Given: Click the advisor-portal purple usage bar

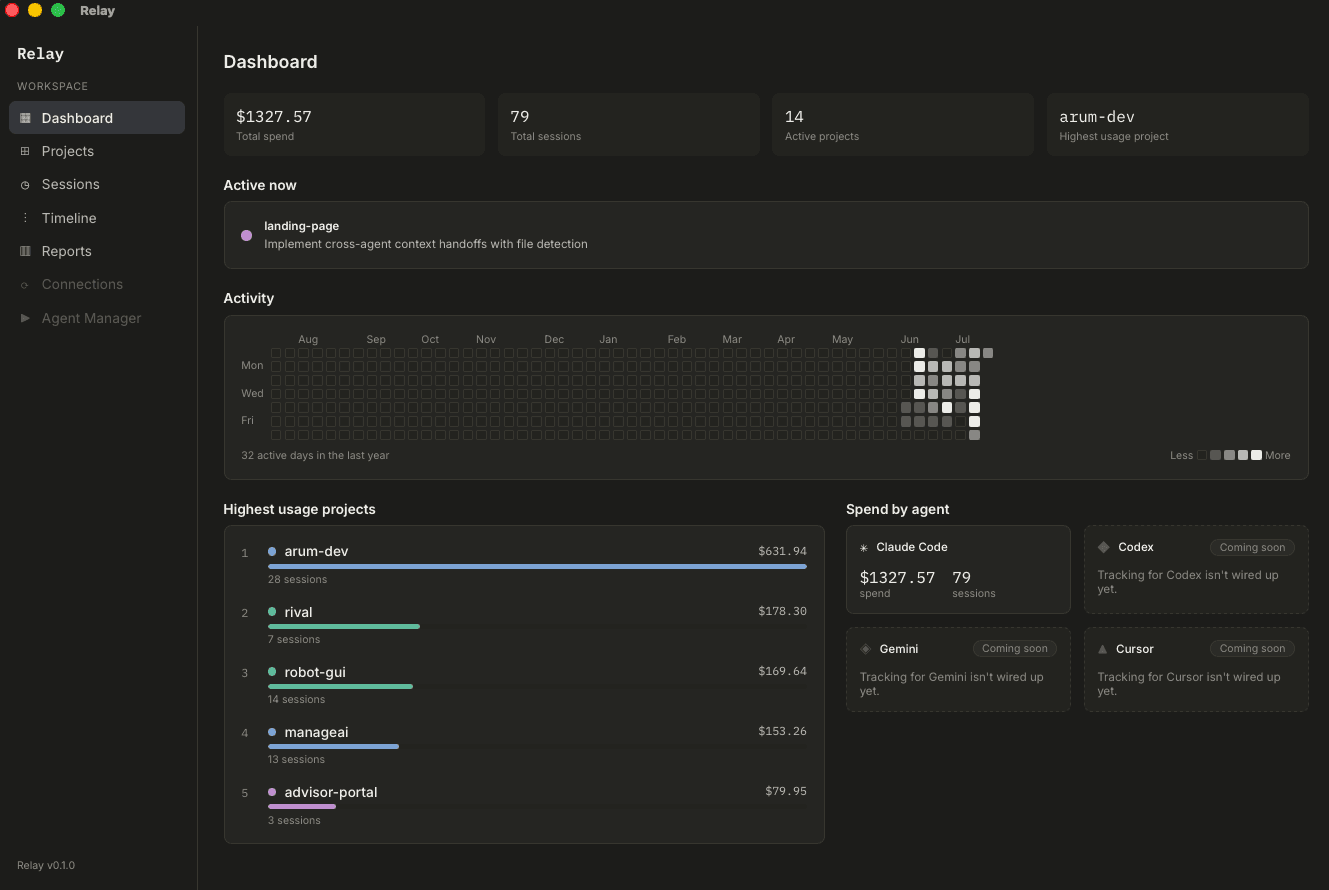Looking at the screenshot, I should 302,807.
